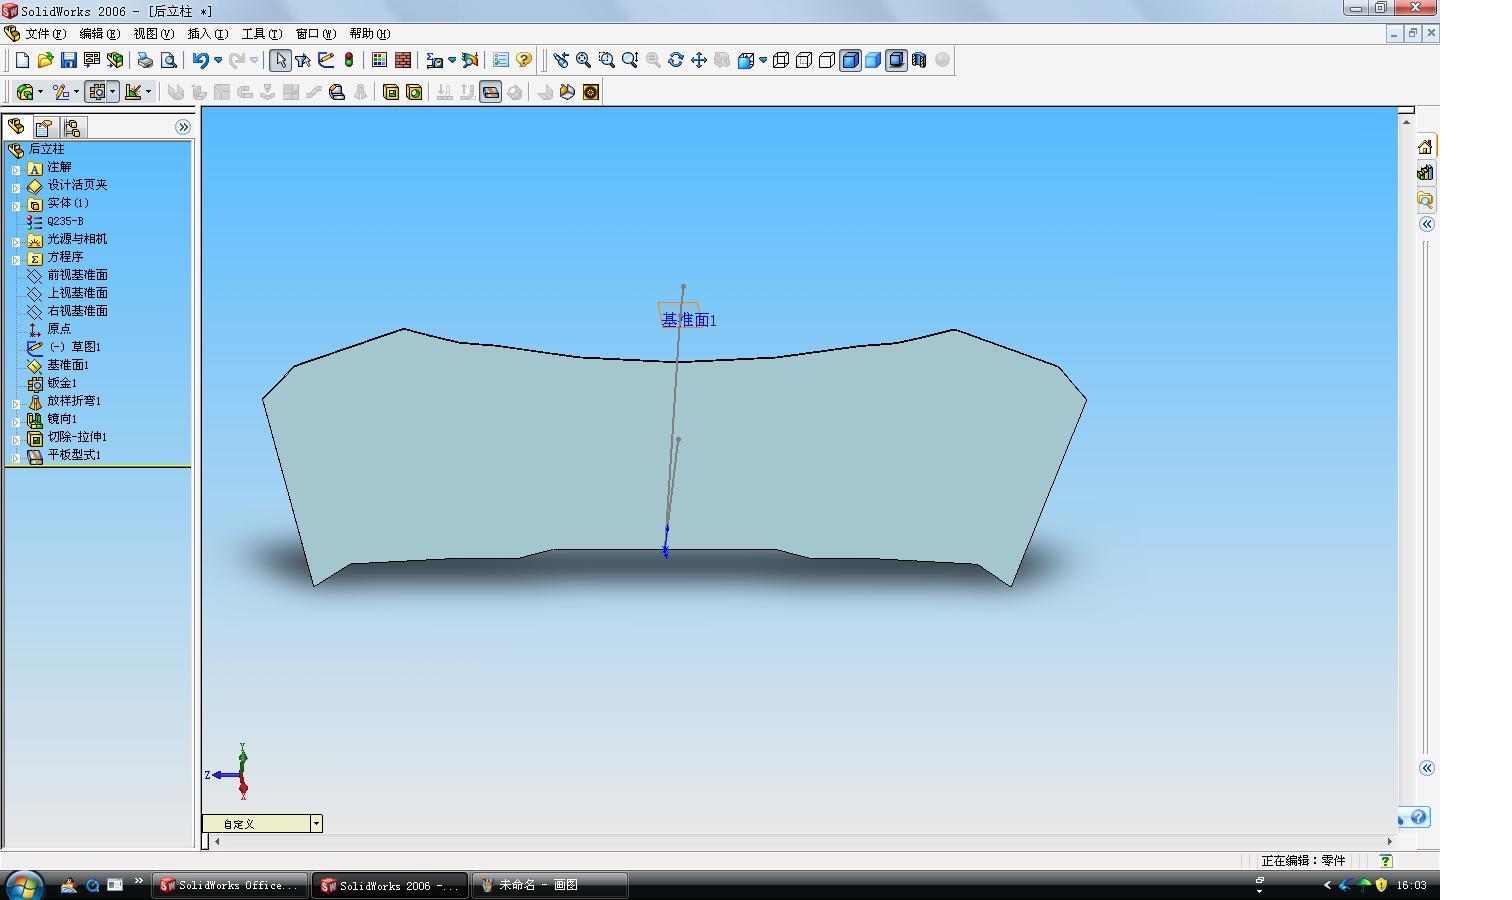
Task: Click the selection filter funnel icon
Action: (x=303, y=60)
